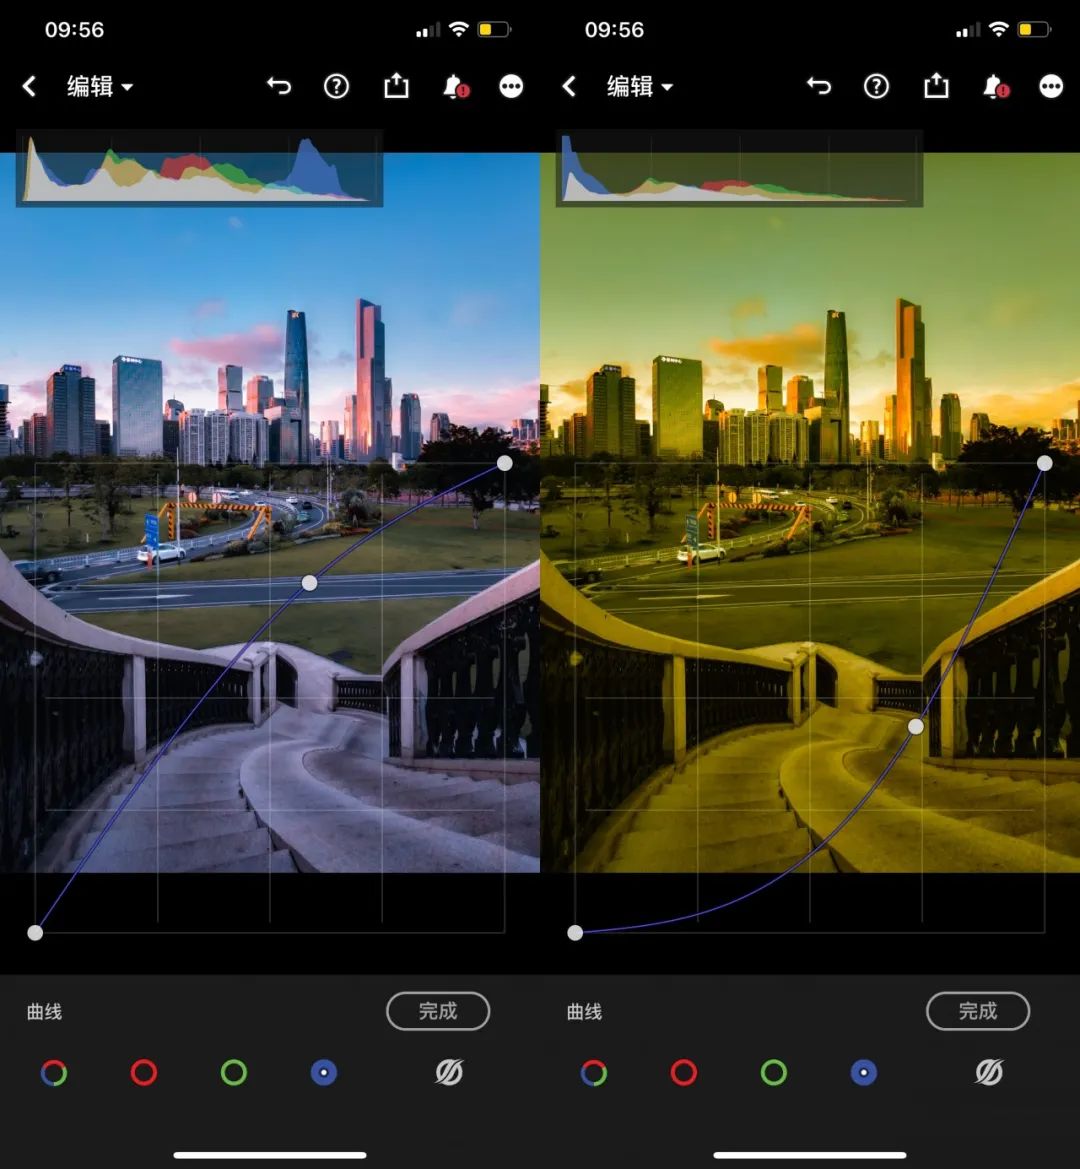Select red curve channel on left screen
This screenshot has height=1169, width=1080.
(144, 1073)
